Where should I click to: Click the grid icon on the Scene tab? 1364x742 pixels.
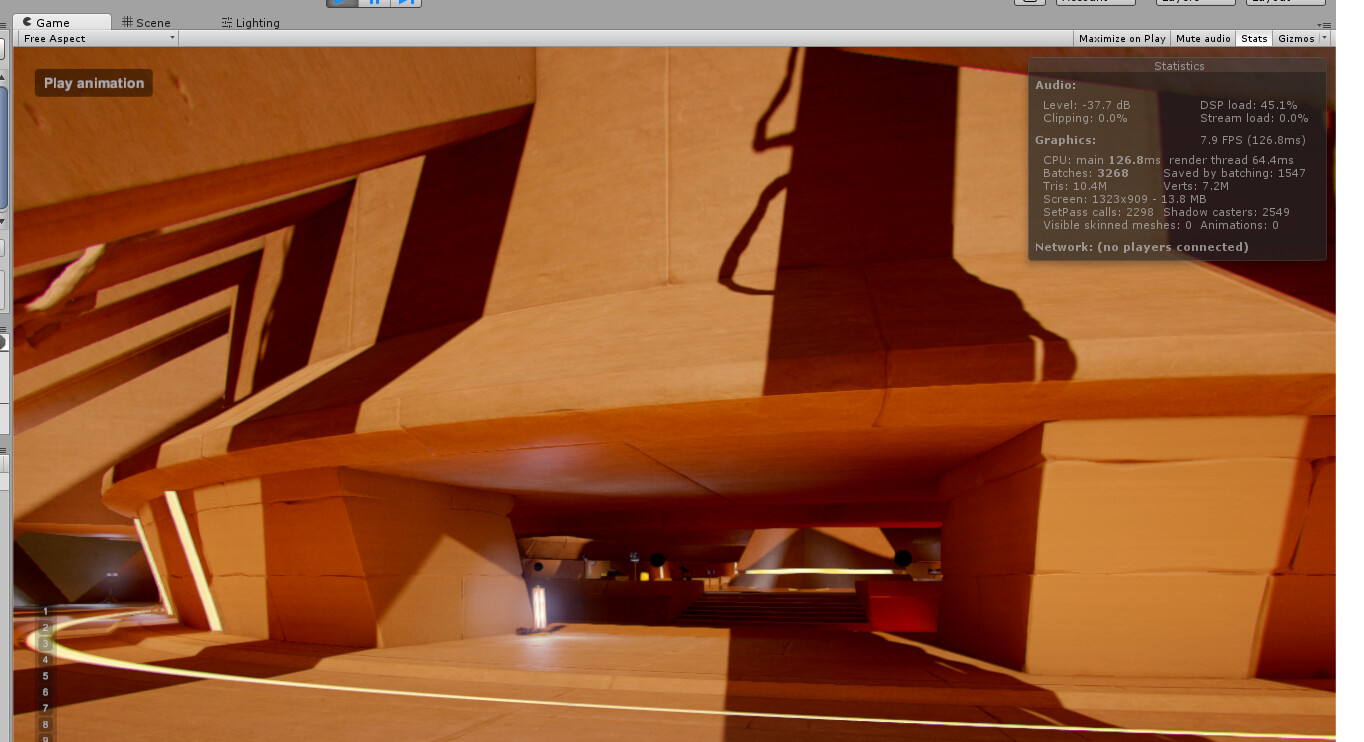[x=127, y=22]
